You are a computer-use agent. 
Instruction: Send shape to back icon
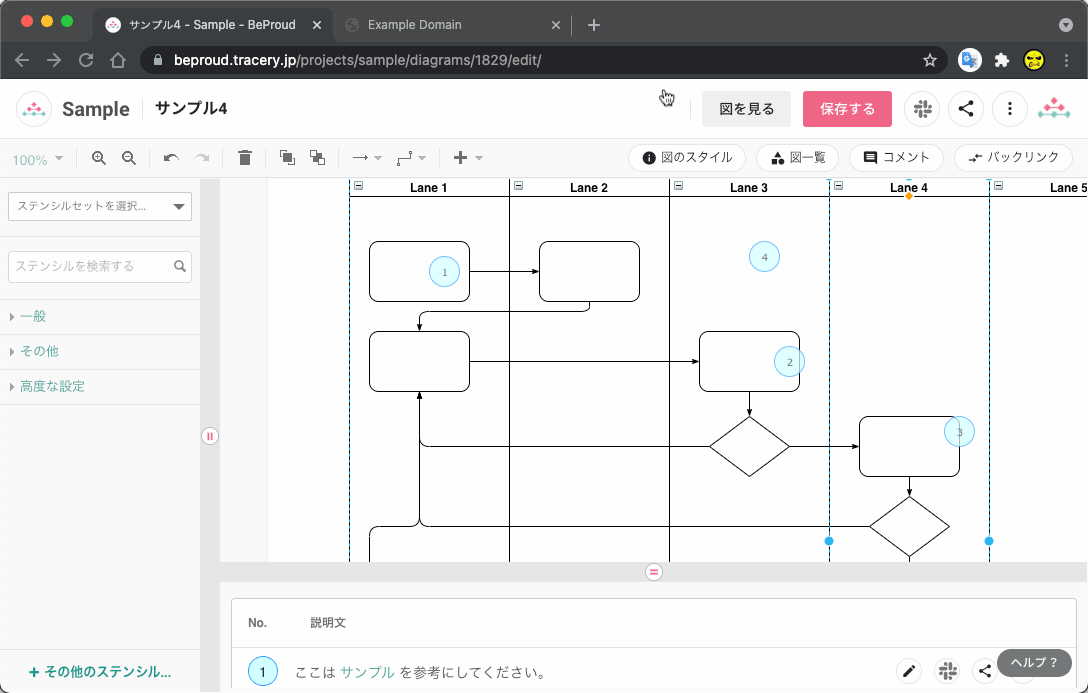[x=317, y=158]
